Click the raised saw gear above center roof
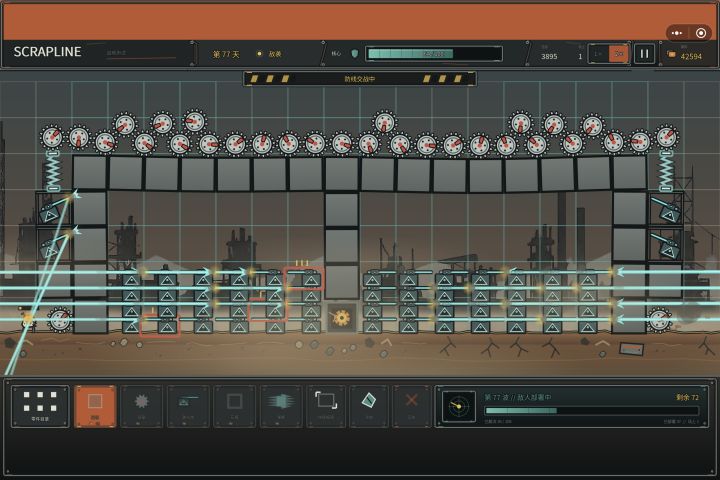Viewport: 720px width, 480px height. click(x=385, y=123)
